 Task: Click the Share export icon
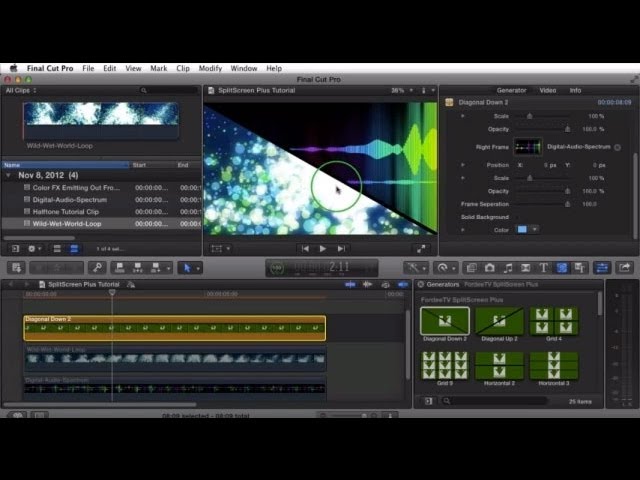click(624, 268)
